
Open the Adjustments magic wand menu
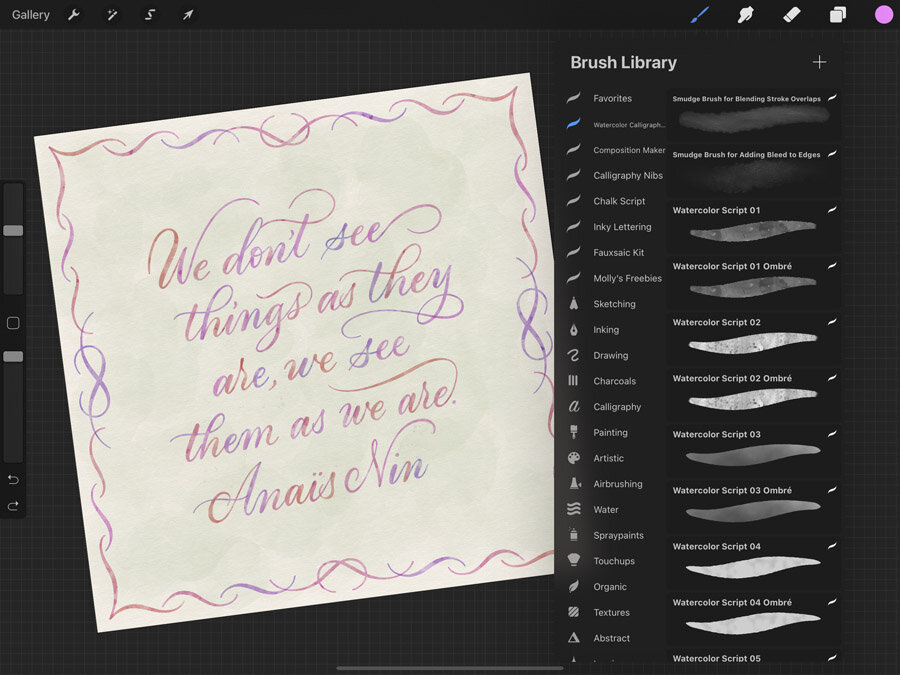(x=112, y=15)
